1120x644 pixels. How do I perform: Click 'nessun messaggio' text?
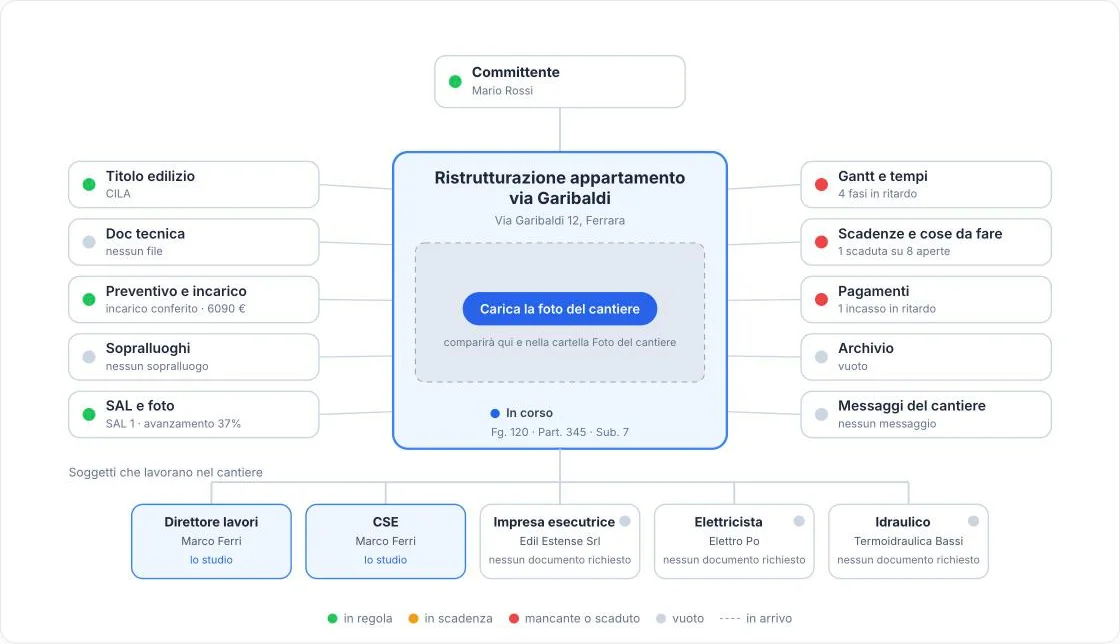[x=887, y=423]
